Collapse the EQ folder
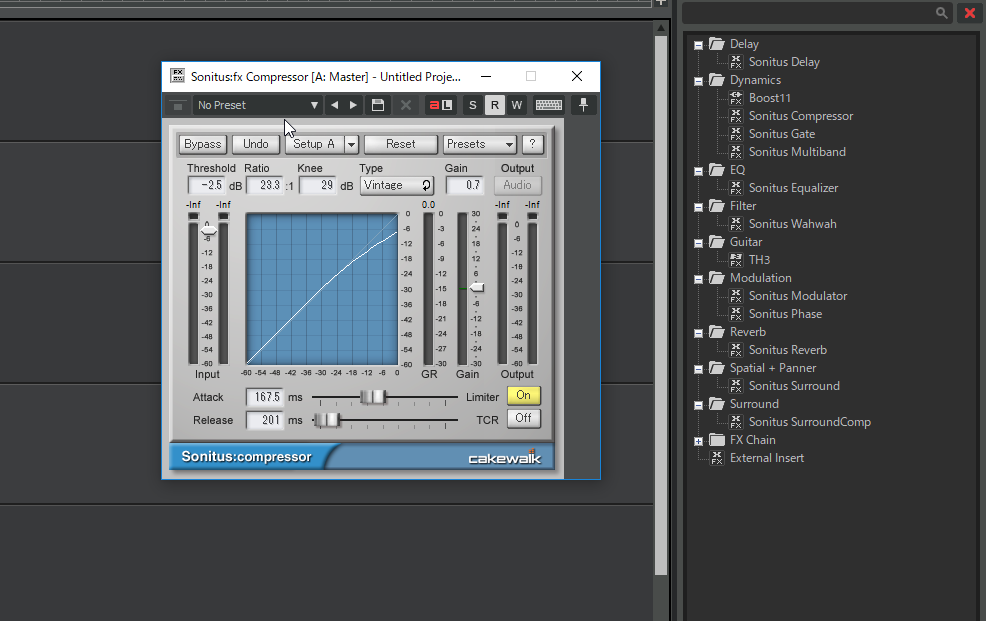 click(x=698, y=171)
